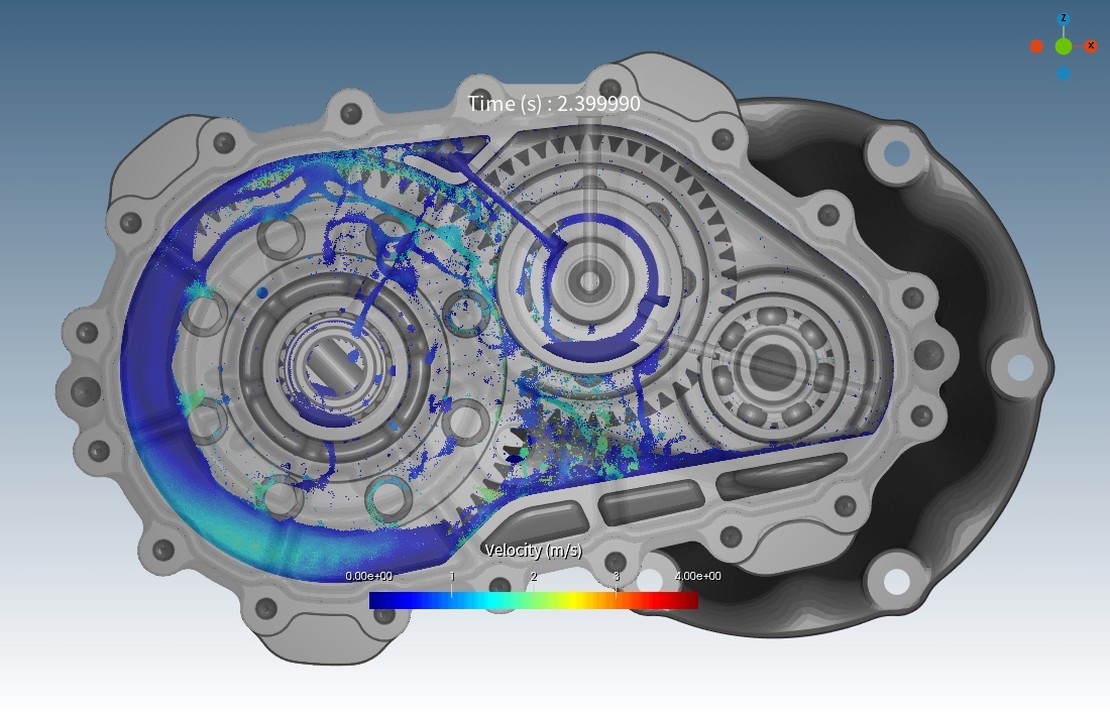Click the unlabeled red handle on the gizmo's left
Screen dimensions: 1110x717
(x=1037, y=46)
